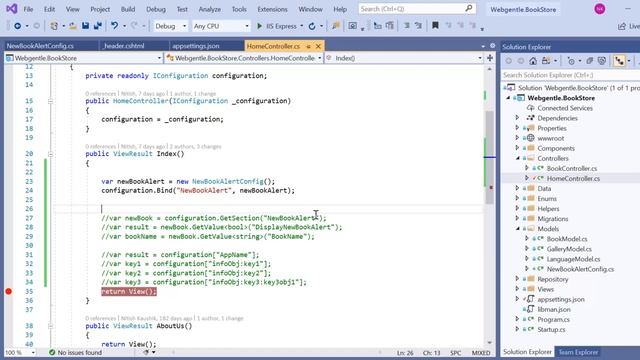Select Startup.cs in Solution Explorer
Screen dimensions: 640x360
[x=551, y=329]
